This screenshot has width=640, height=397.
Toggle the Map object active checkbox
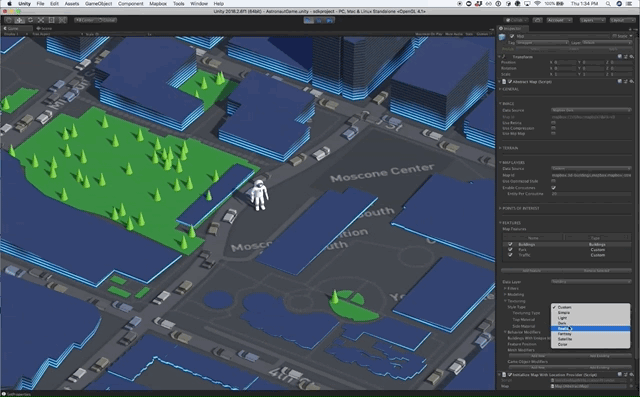pos(512,36)
